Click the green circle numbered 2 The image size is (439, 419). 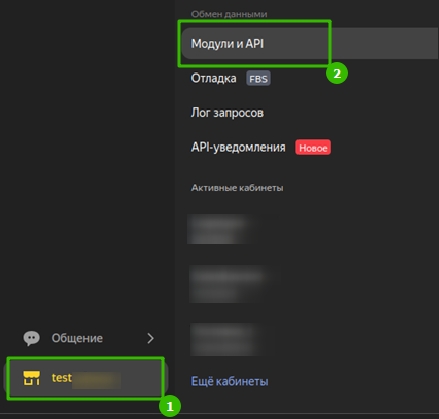(x=337, y=73)
